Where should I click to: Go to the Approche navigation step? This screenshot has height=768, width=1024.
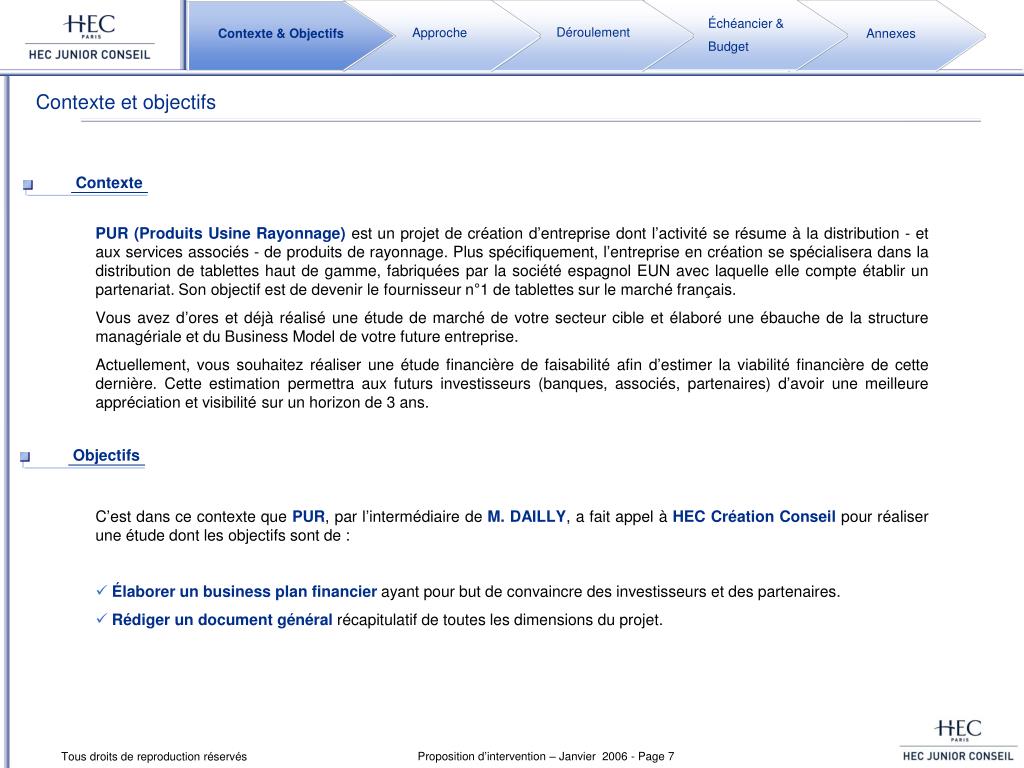(x=440, y=33)
